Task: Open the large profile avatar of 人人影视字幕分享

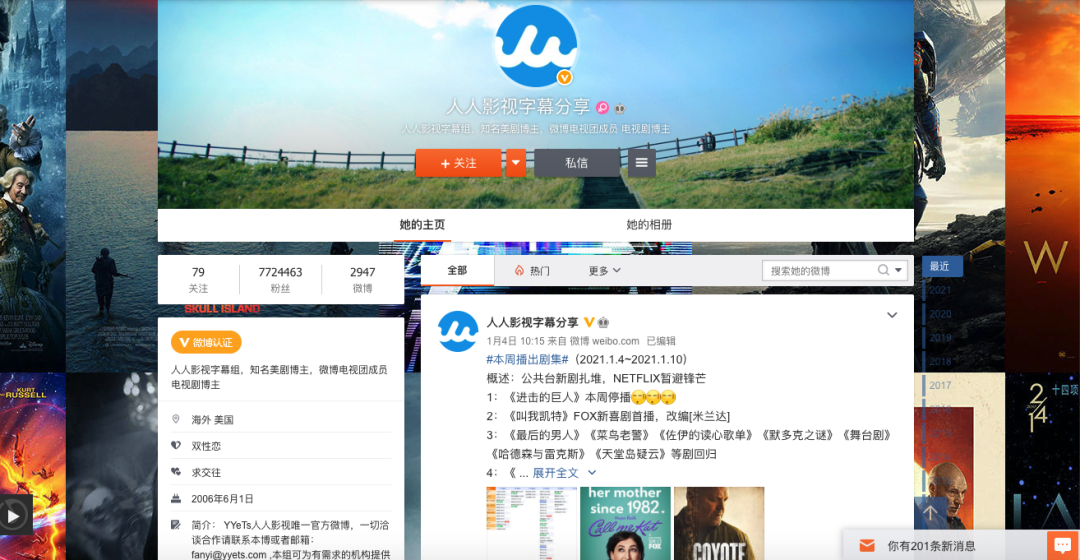Action: (x=536, y=46)
